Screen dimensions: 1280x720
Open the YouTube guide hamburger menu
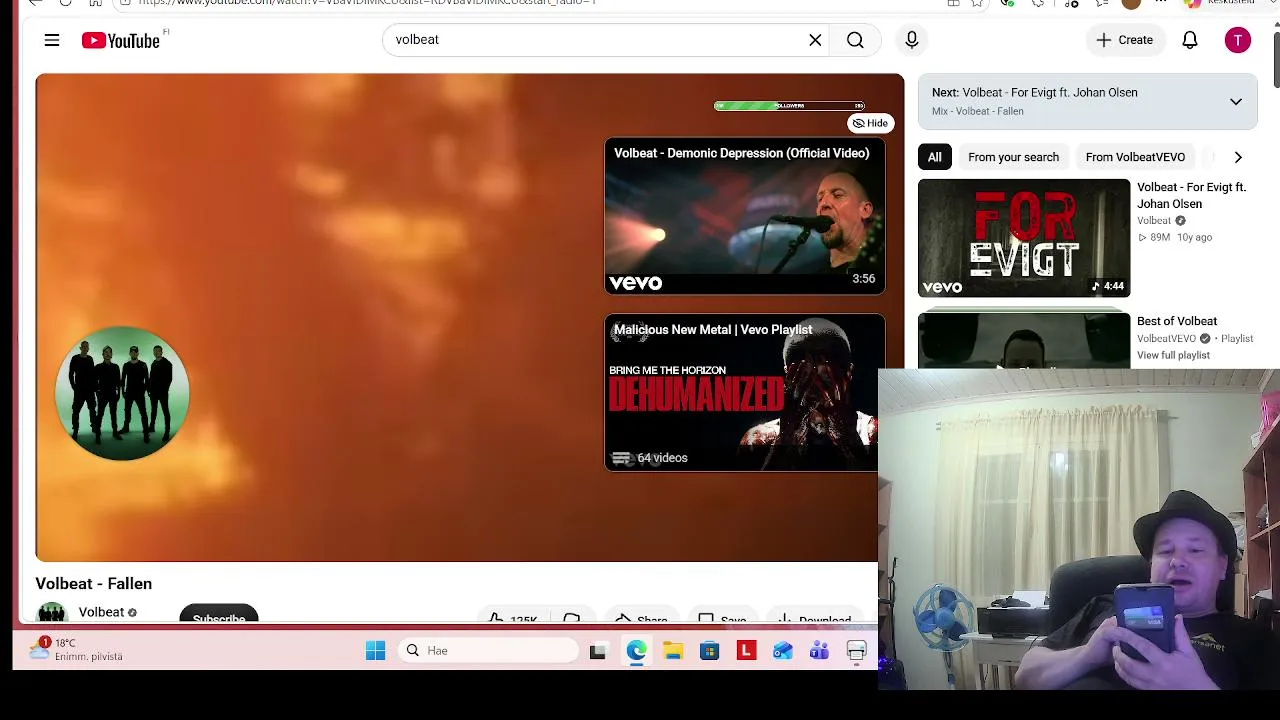[52, 40]
